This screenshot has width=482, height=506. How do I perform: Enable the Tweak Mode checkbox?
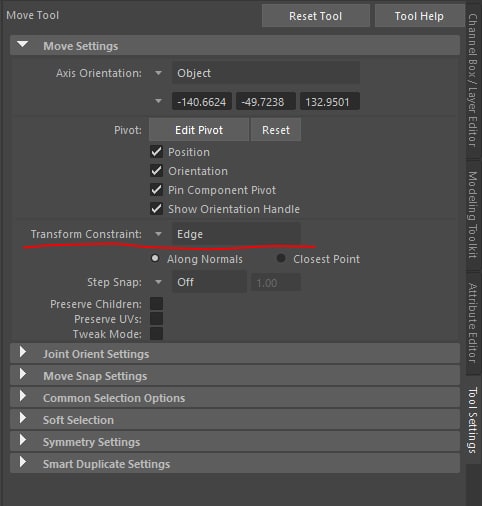pos(156,334)
